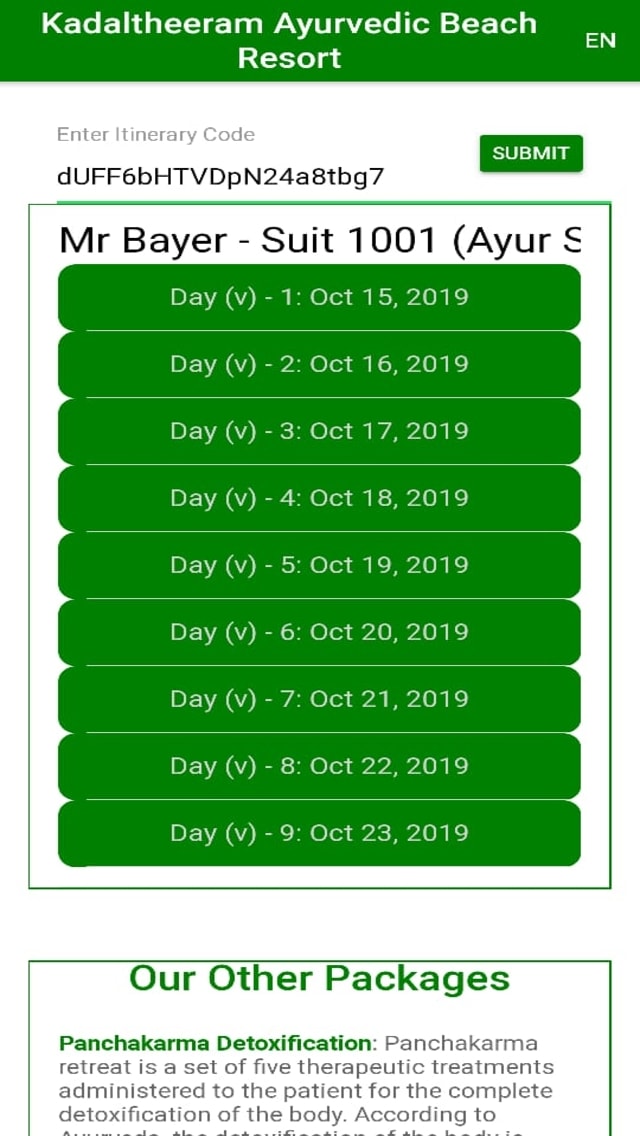Click the Our Other Packages heading
Viewport: 640px width, 1136px height.
point(319,978)
